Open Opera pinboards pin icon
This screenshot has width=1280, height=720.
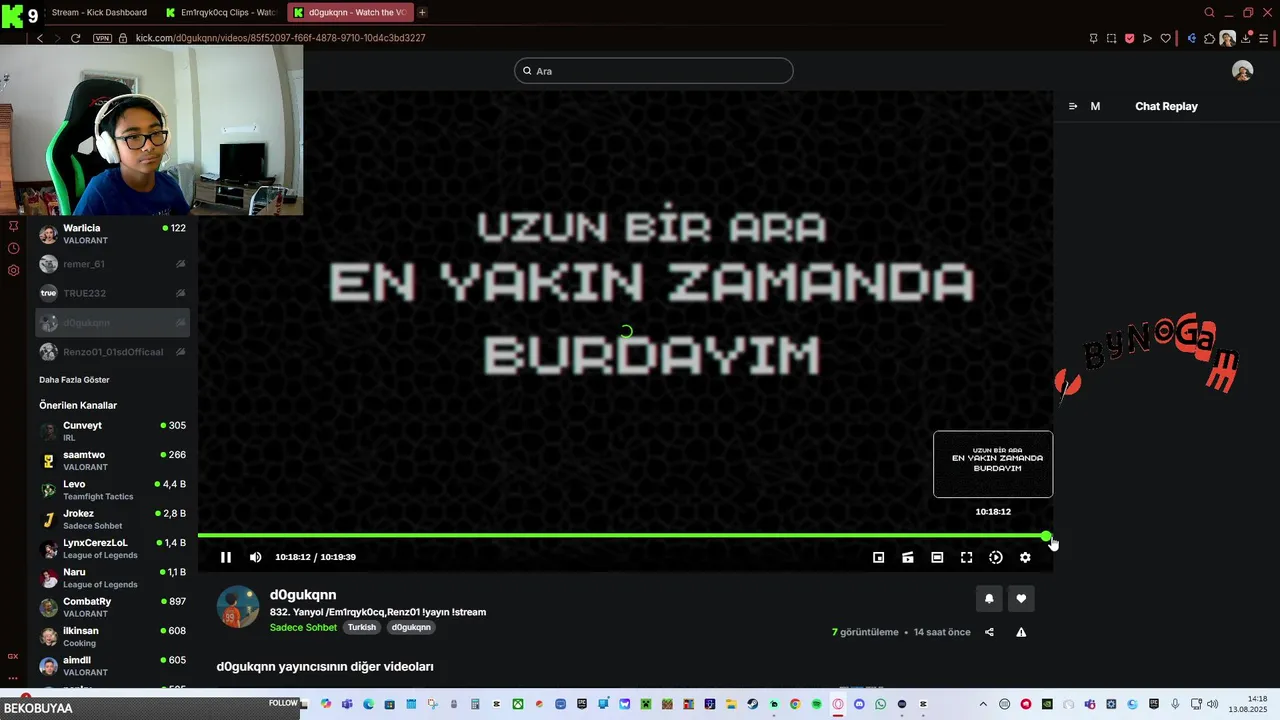pos(1093,38)
